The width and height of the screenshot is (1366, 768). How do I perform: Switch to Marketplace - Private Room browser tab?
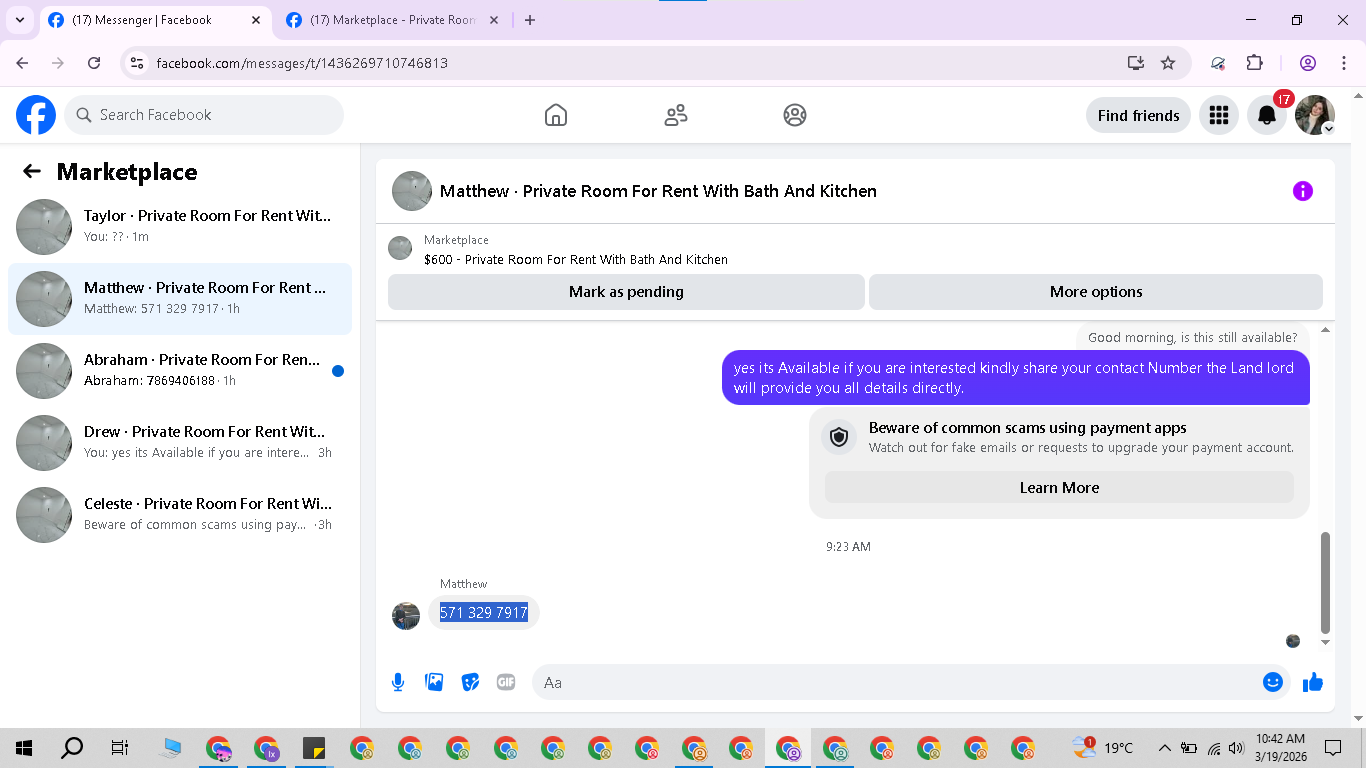point(394,20)
